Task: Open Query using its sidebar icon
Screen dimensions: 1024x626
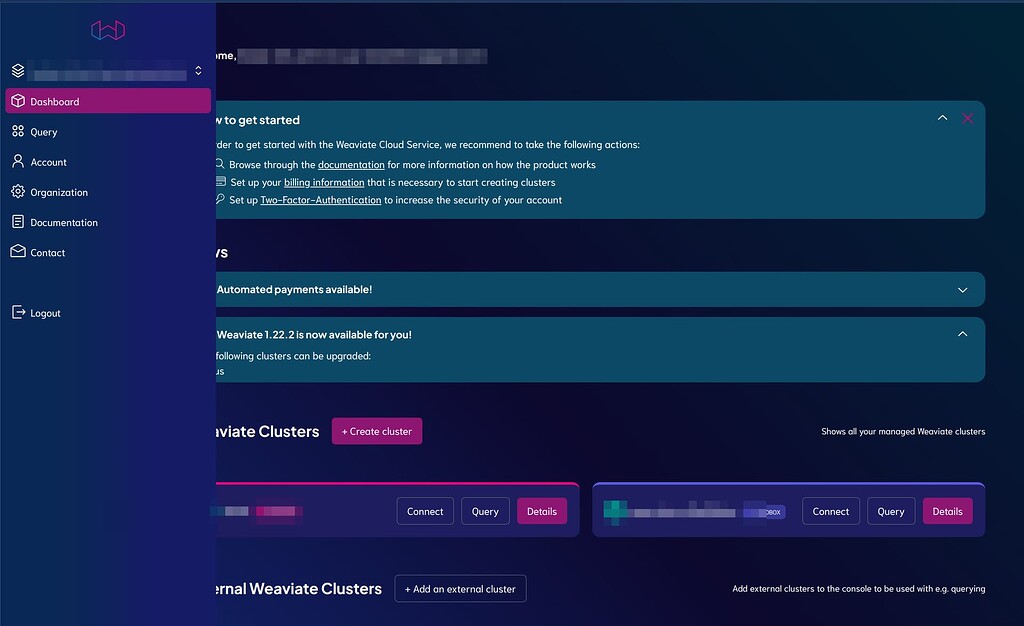Action: click(17, 131)
